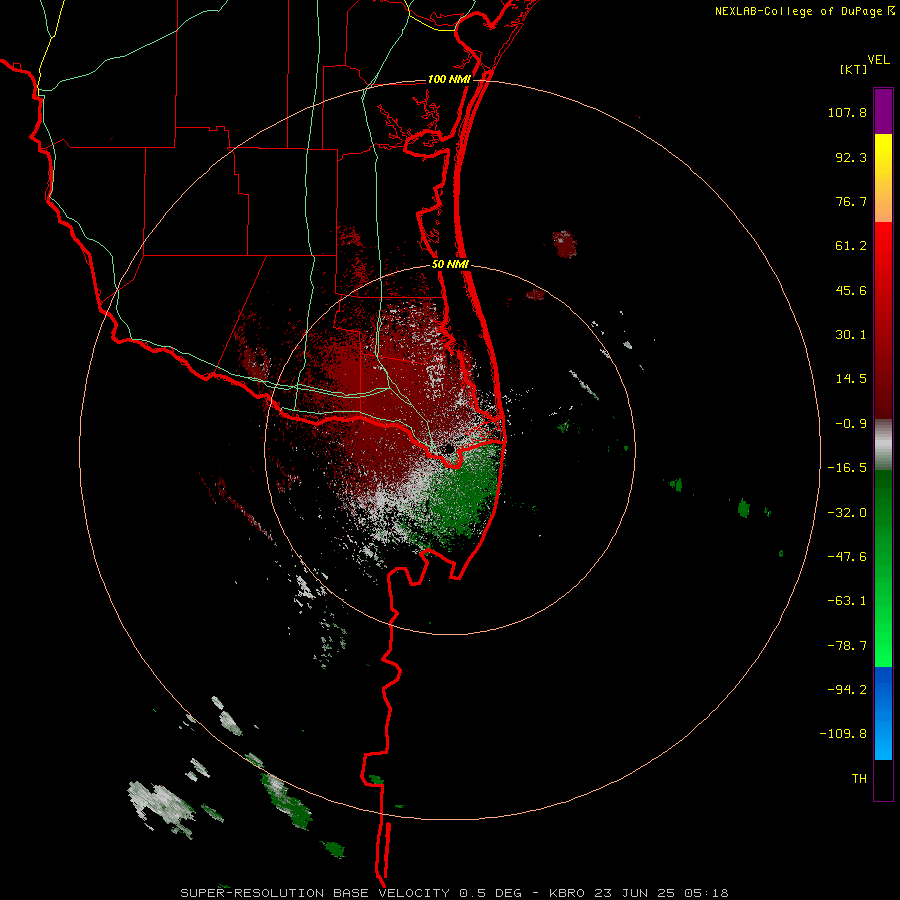The width and height of the screenshot is (900, 900).
Task: Click the -32.0 velocity scale value
Action: [847, 513]
